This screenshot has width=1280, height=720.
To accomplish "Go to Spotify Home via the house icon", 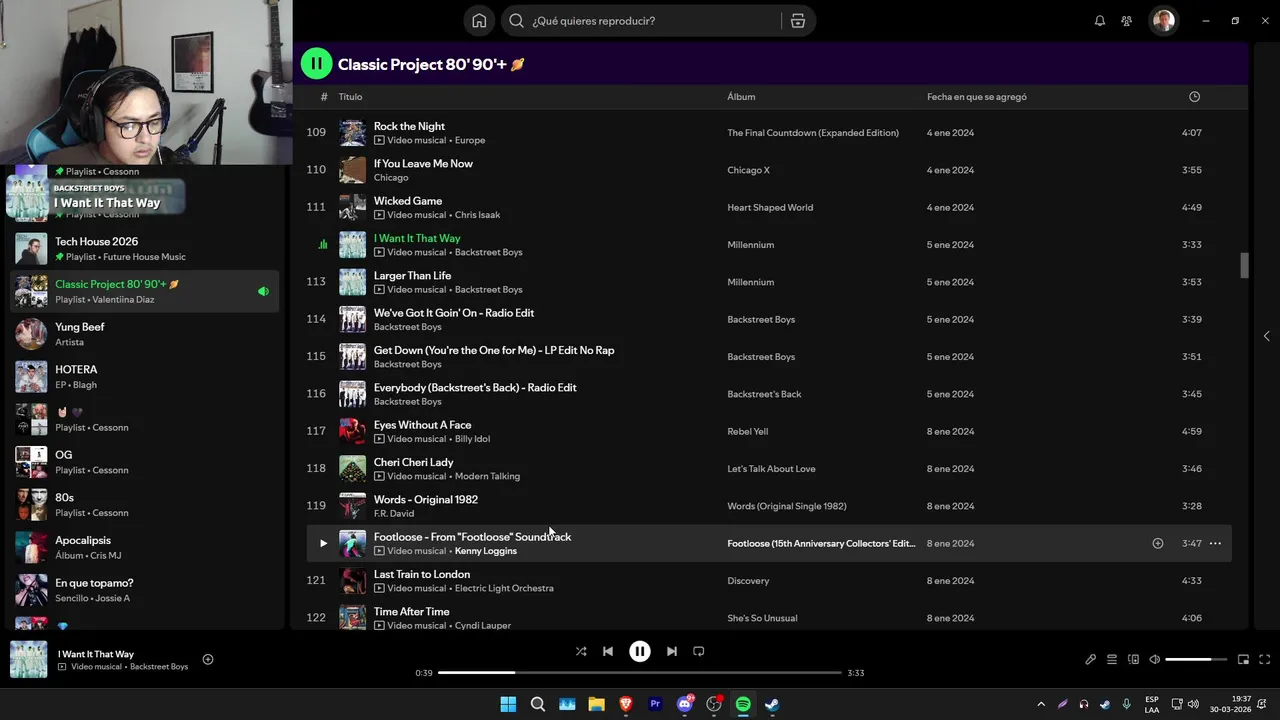I will (x=479, y=21).
